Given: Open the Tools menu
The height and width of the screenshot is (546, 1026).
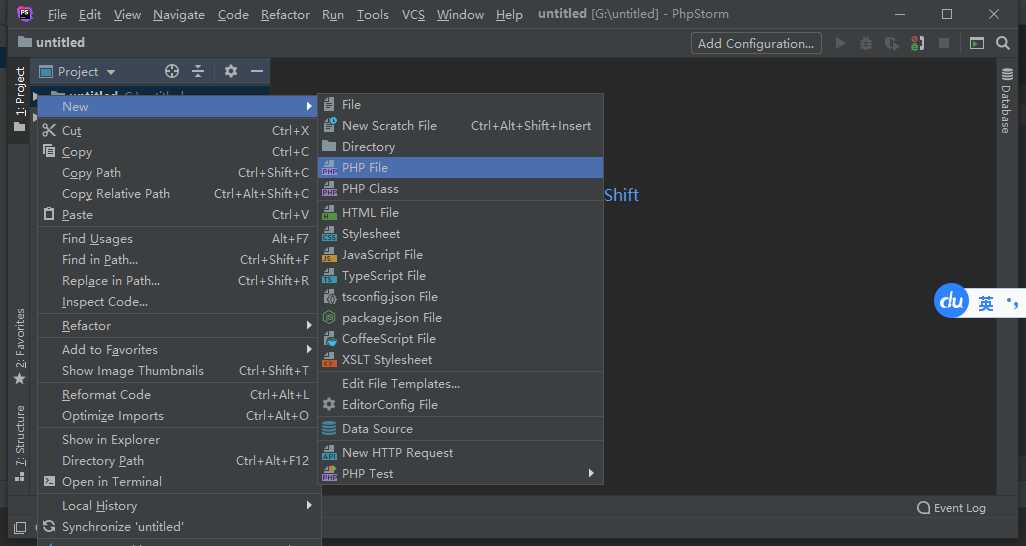Looking at the screenshot, I should (x=372, y=14).
